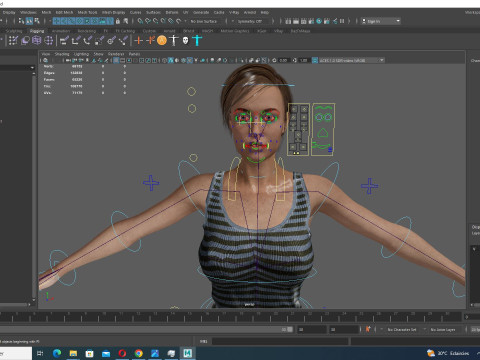This screenshot has height=360, width=480.
Task: Toggle the resolution gate icon in panel toolbar
Action: pos(129,60)
